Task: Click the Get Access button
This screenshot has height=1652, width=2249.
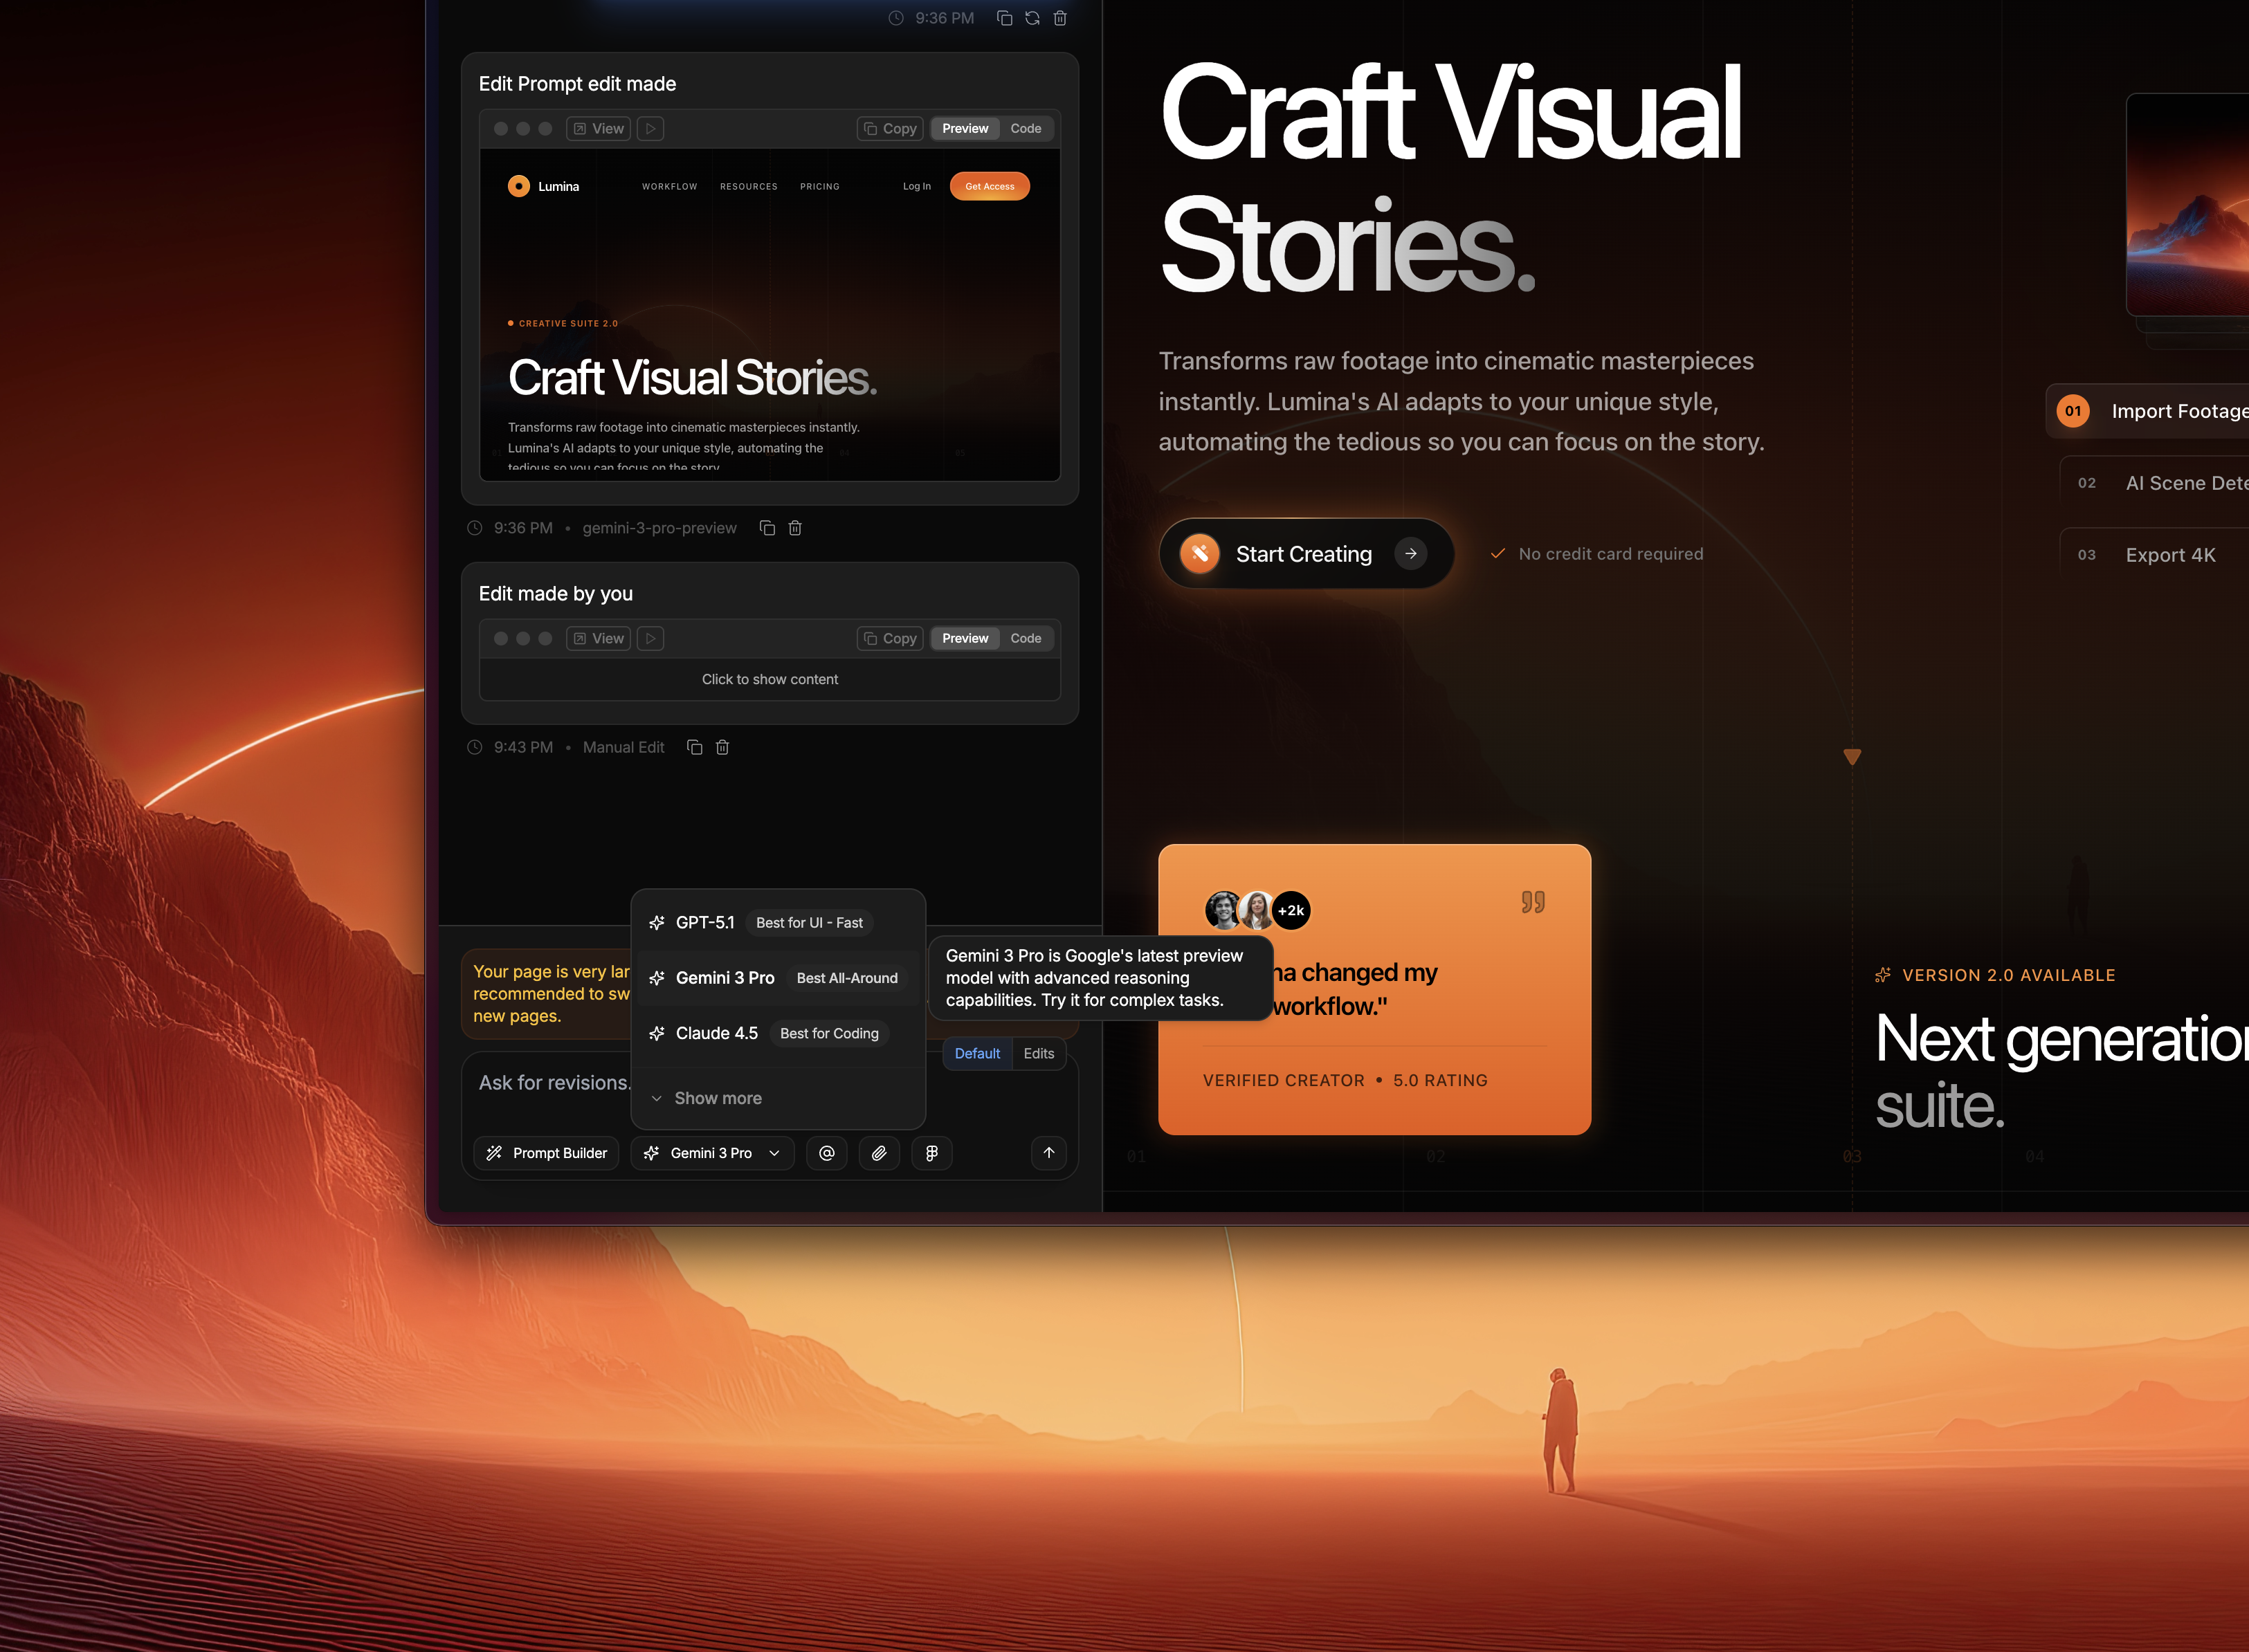Action: pos(989,186)
